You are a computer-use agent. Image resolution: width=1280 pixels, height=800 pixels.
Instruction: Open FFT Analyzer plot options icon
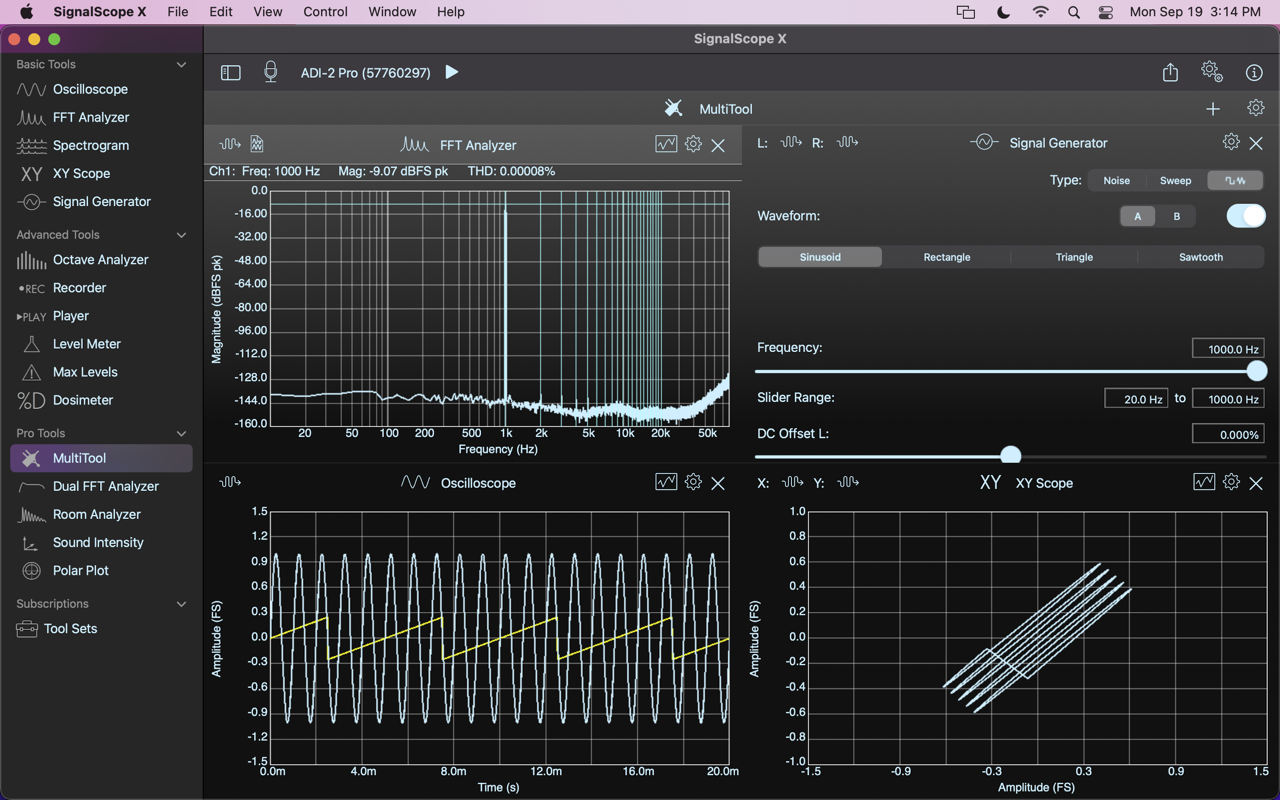coord(666,144)
